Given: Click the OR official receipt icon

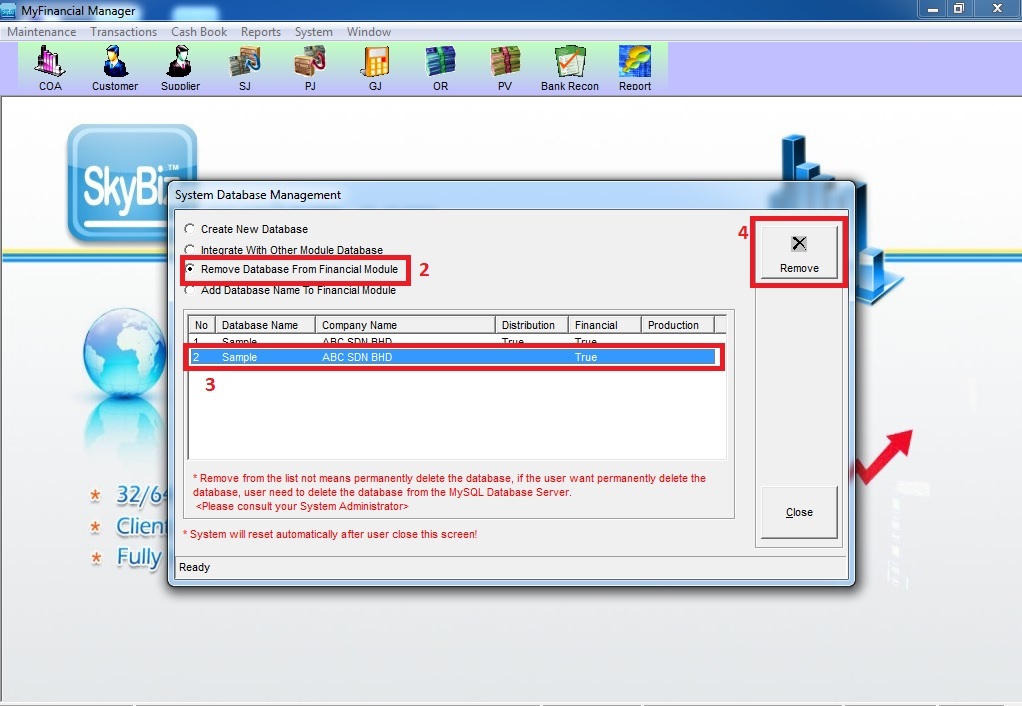Looking at the screenshot, I should pos(440,66).
